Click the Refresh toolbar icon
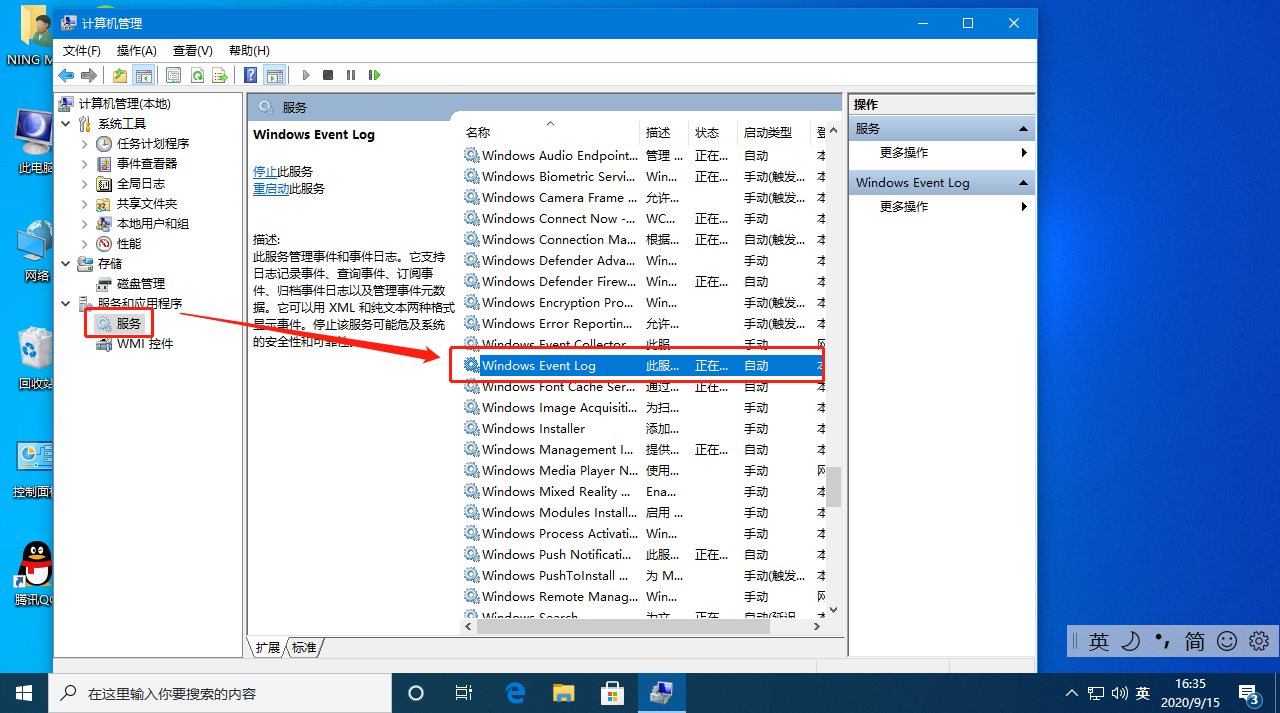The height and width of the screenshot is (713, 1280). [197, 75]
